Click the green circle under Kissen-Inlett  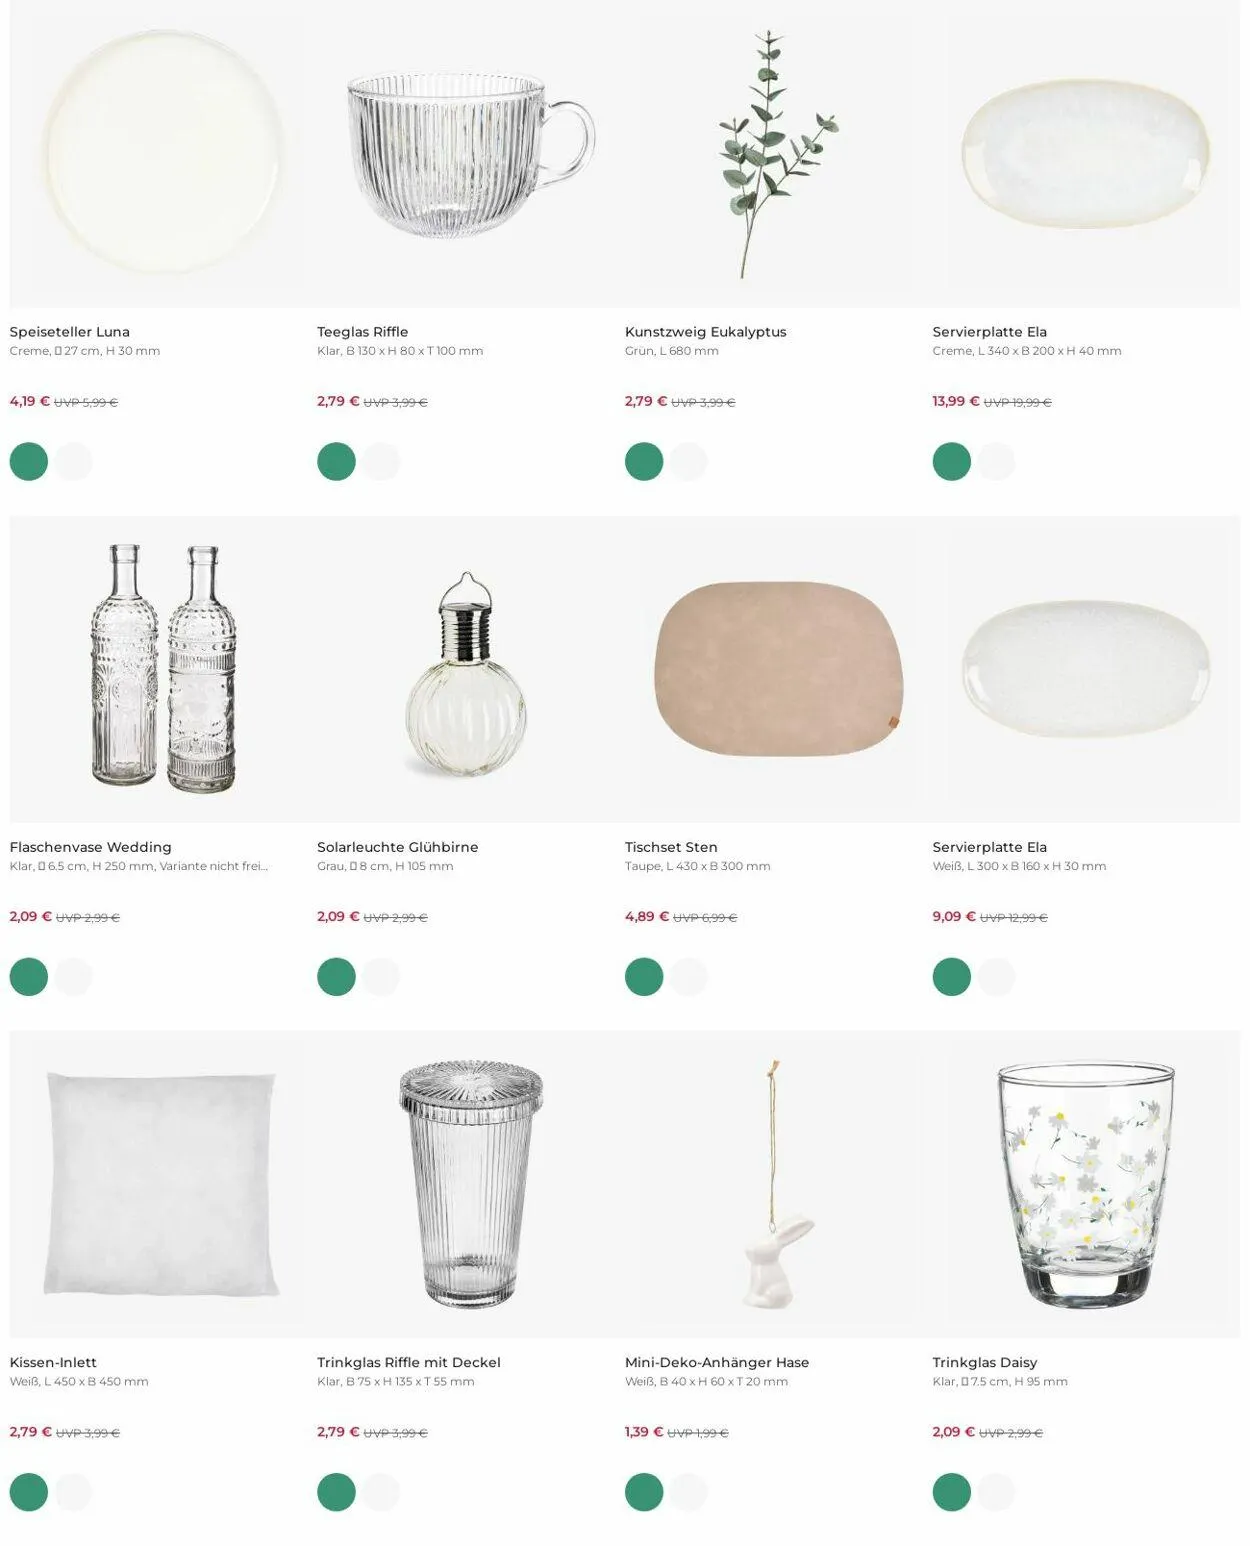click(29, 1492)
